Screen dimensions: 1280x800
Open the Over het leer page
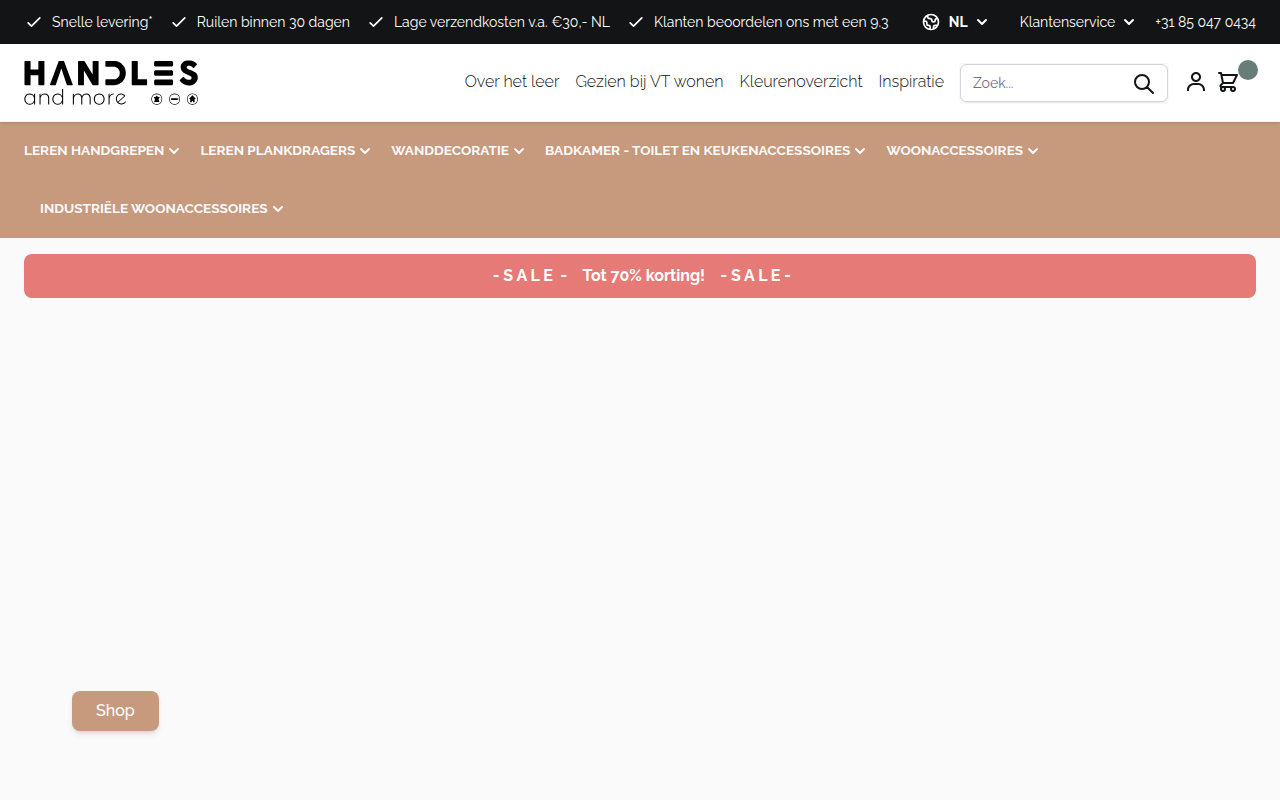click(512, 82)
